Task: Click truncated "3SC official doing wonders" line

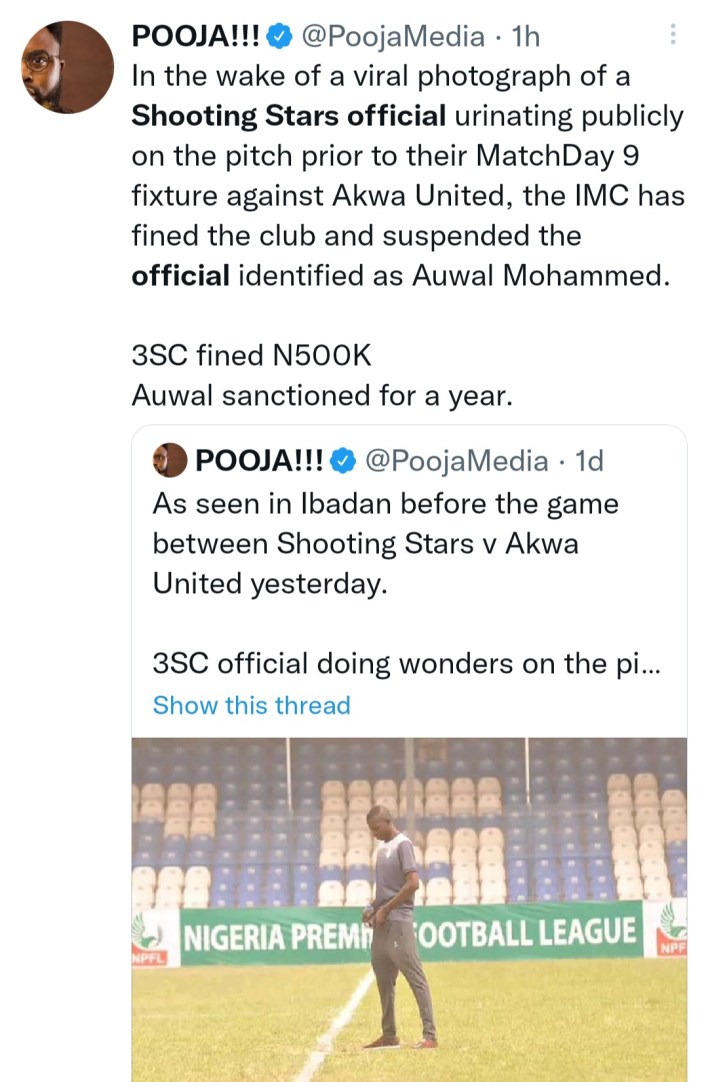Action: click(x=405, y=664)
